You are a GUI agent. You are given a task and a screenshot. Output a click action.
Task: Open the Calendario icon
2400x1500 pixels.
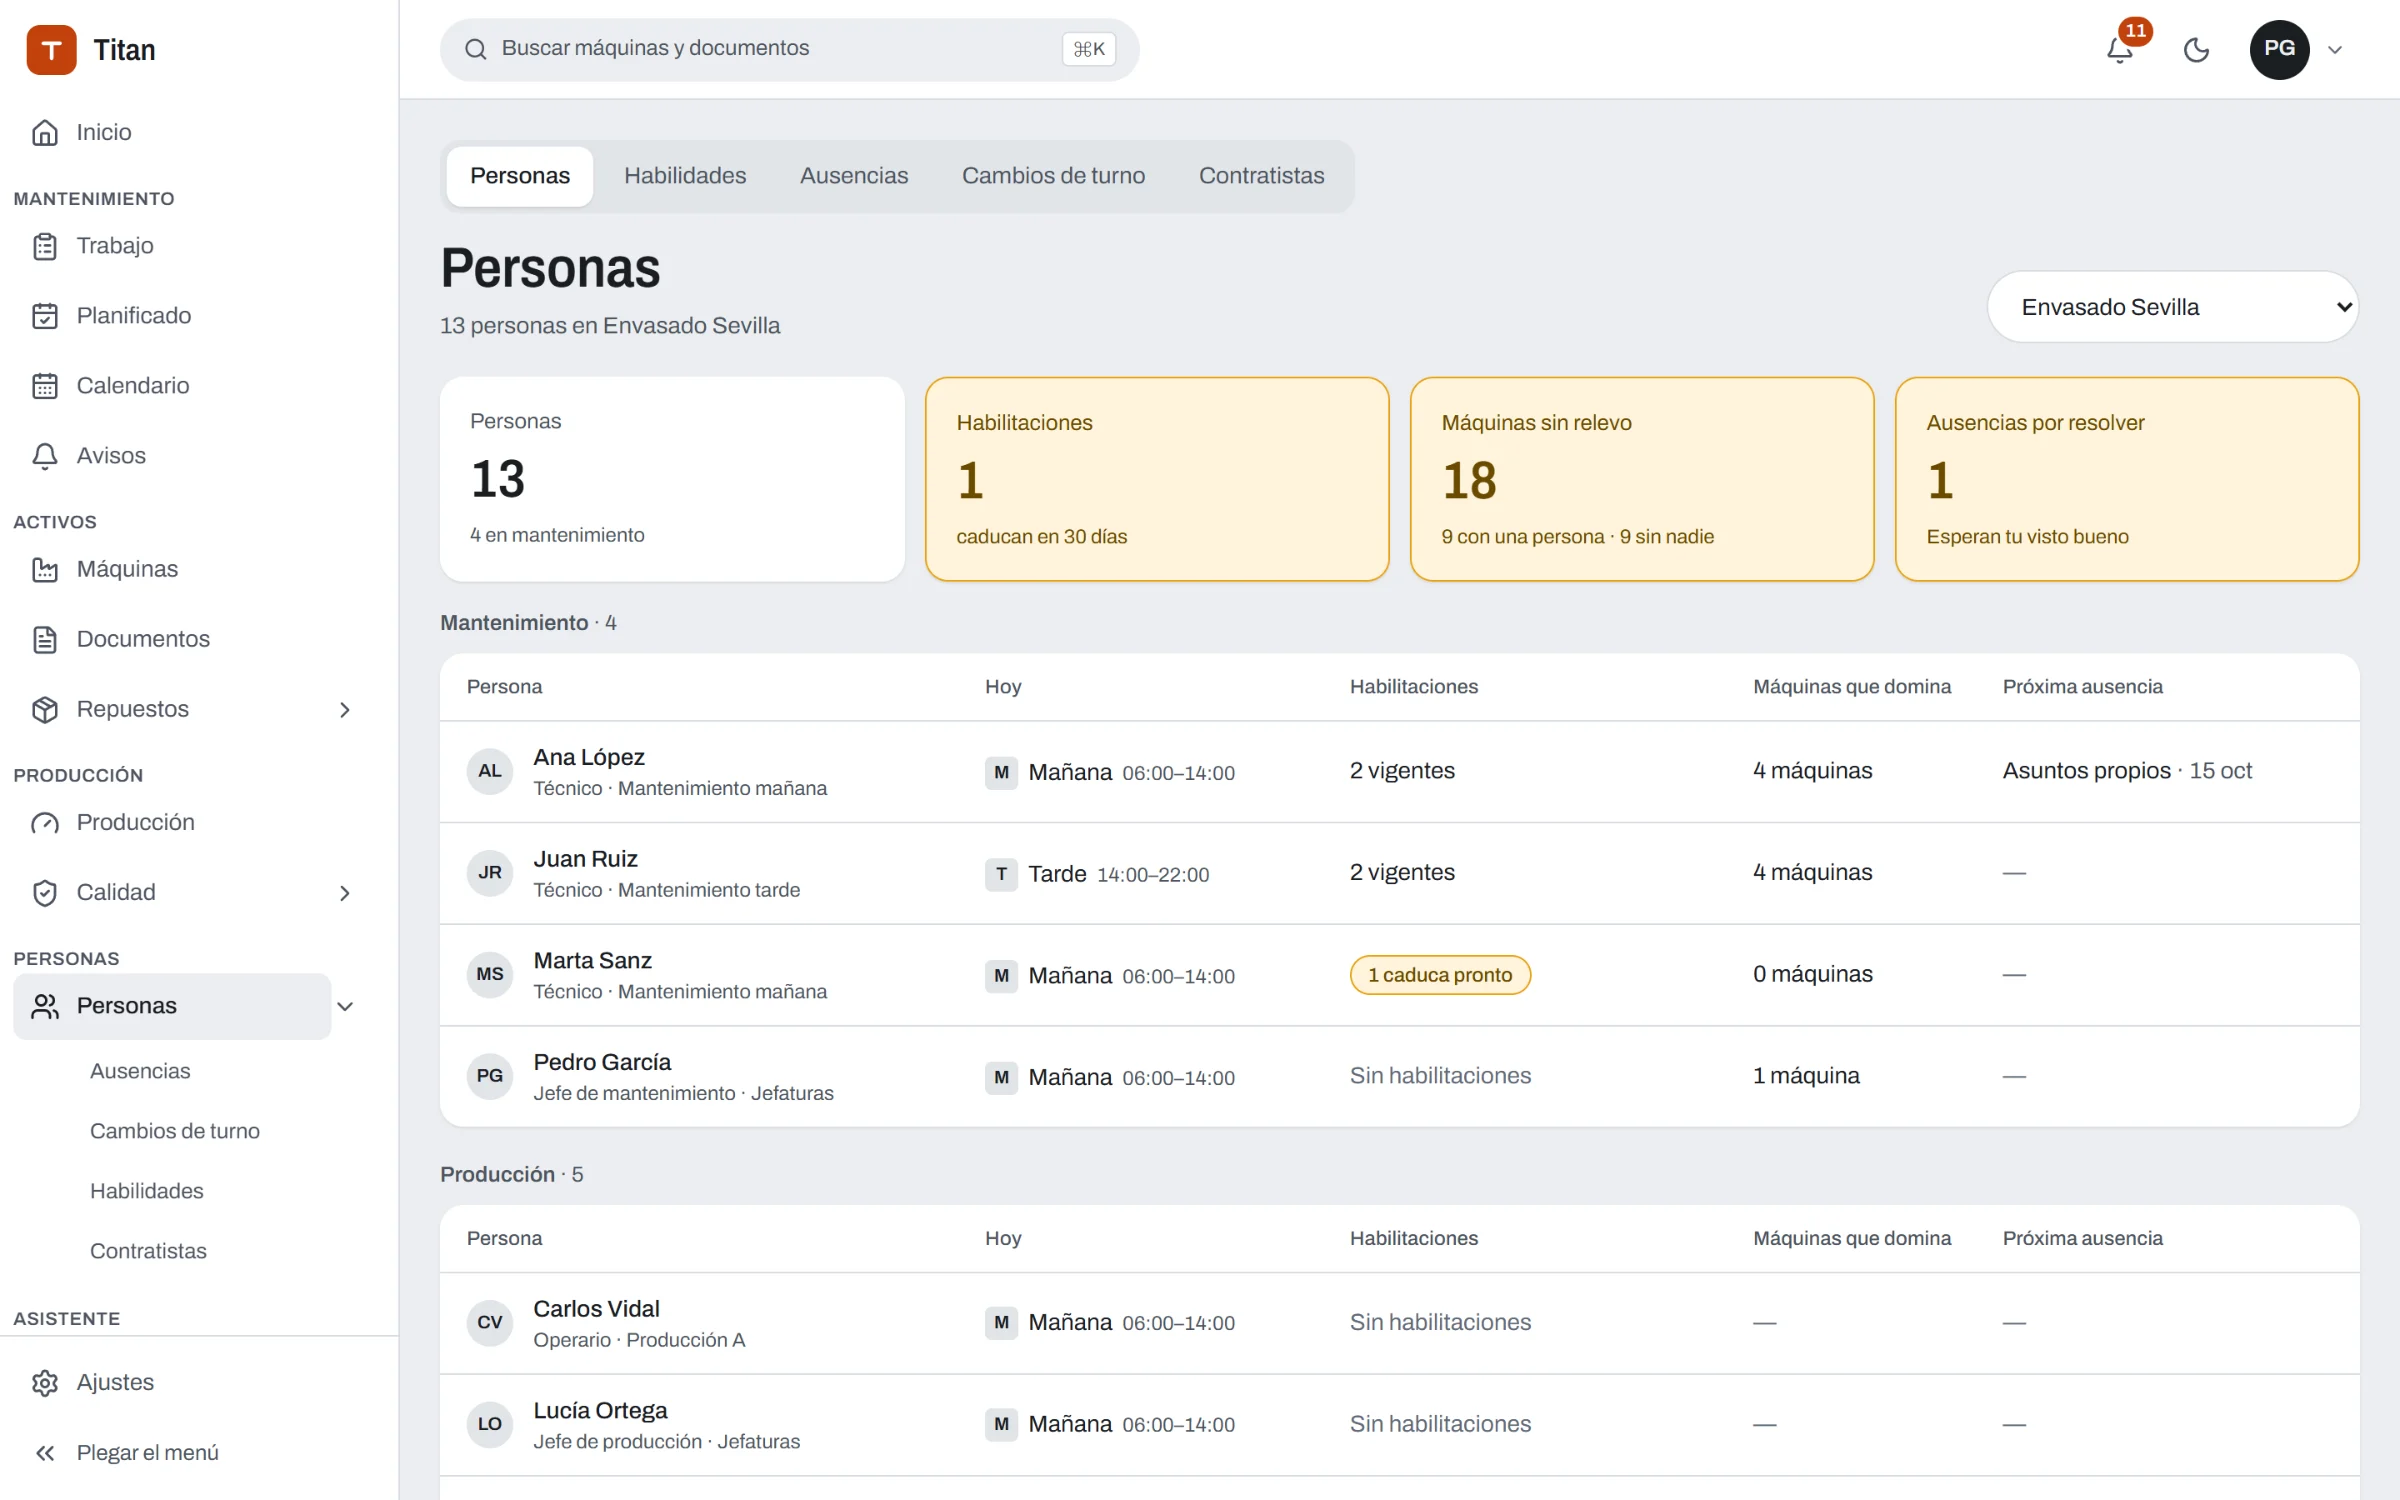point(45,386)
